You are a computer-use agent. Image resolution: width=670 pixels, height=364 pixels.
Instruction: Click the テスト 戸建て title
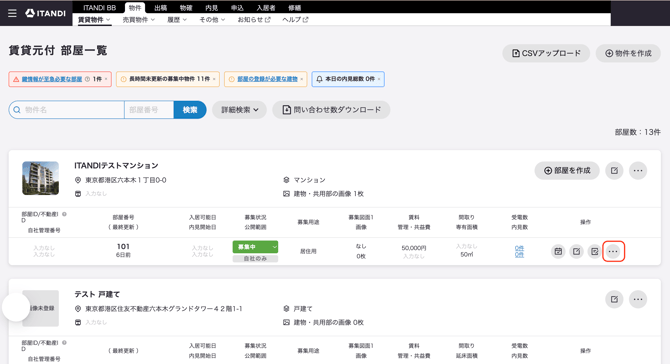pyautogui.click(x=97, y=294)
